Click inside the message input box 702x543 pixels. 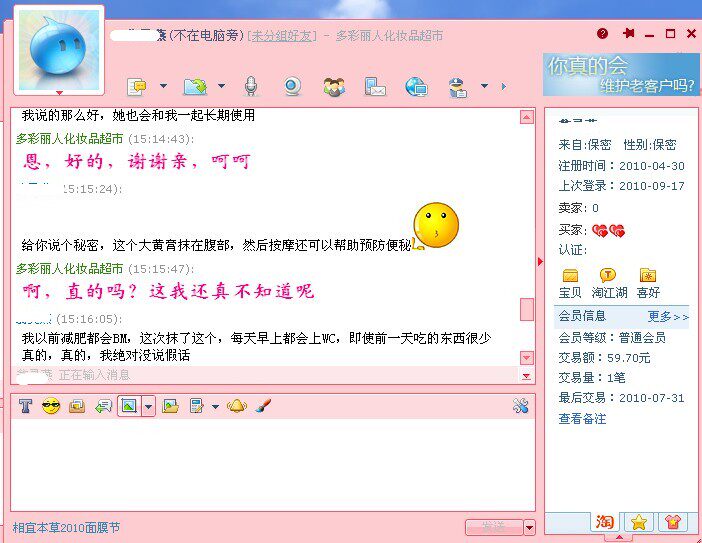273,465
